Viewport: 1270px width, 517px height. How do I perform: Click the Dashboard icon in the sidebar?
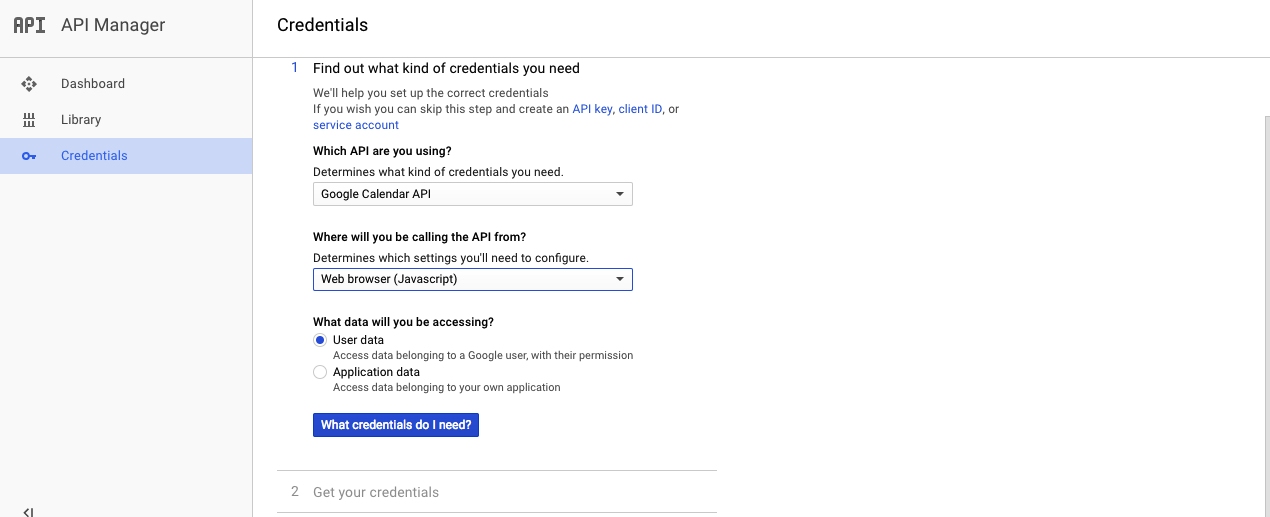(x=29, y=84)
